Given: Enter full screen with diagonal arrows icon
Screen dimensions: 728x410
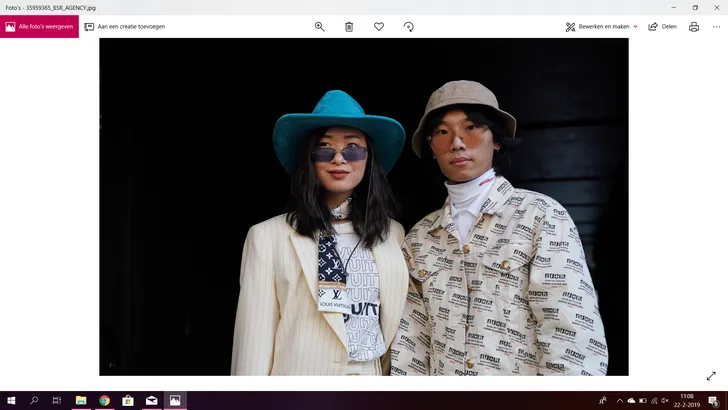Looking at the screenshot, I should (x=711, y=376).
